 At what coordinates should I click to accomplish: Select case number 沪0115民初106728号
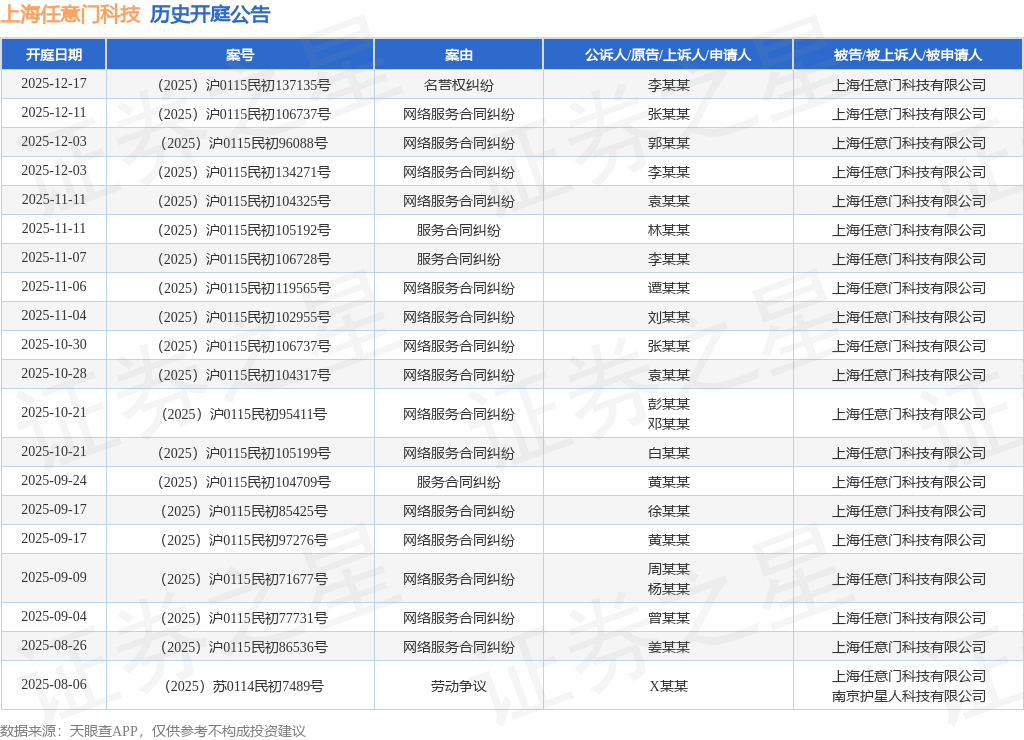tap(244, 259)
